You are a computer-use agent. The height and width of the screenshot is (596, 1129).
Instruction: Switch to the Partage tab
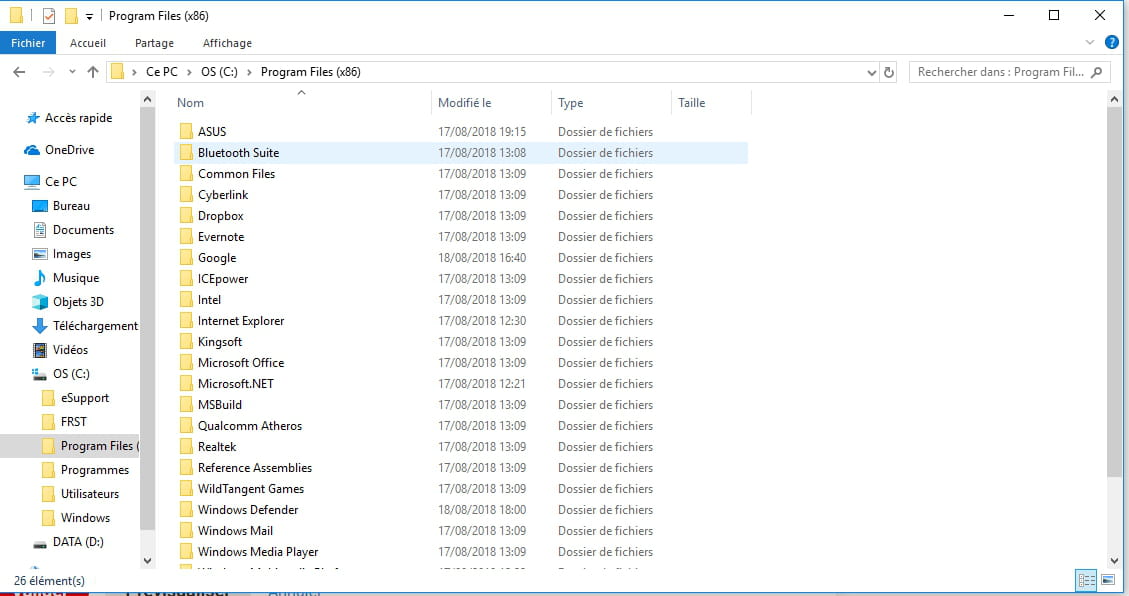tap(154, 43)
